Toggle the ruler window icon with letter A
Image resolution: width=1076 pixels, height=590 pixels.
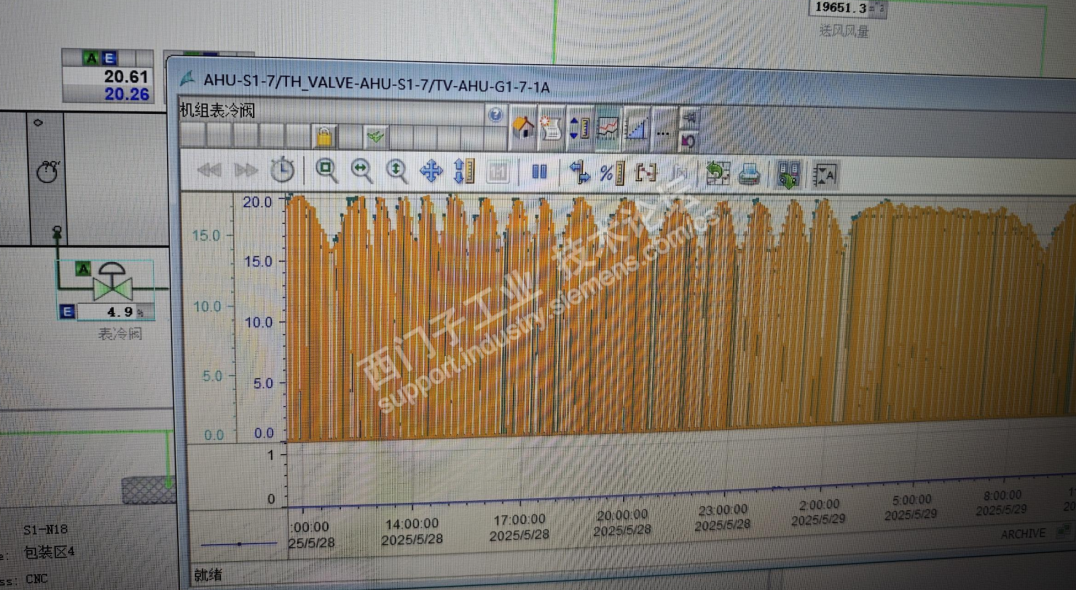click(x=826, y=176)
